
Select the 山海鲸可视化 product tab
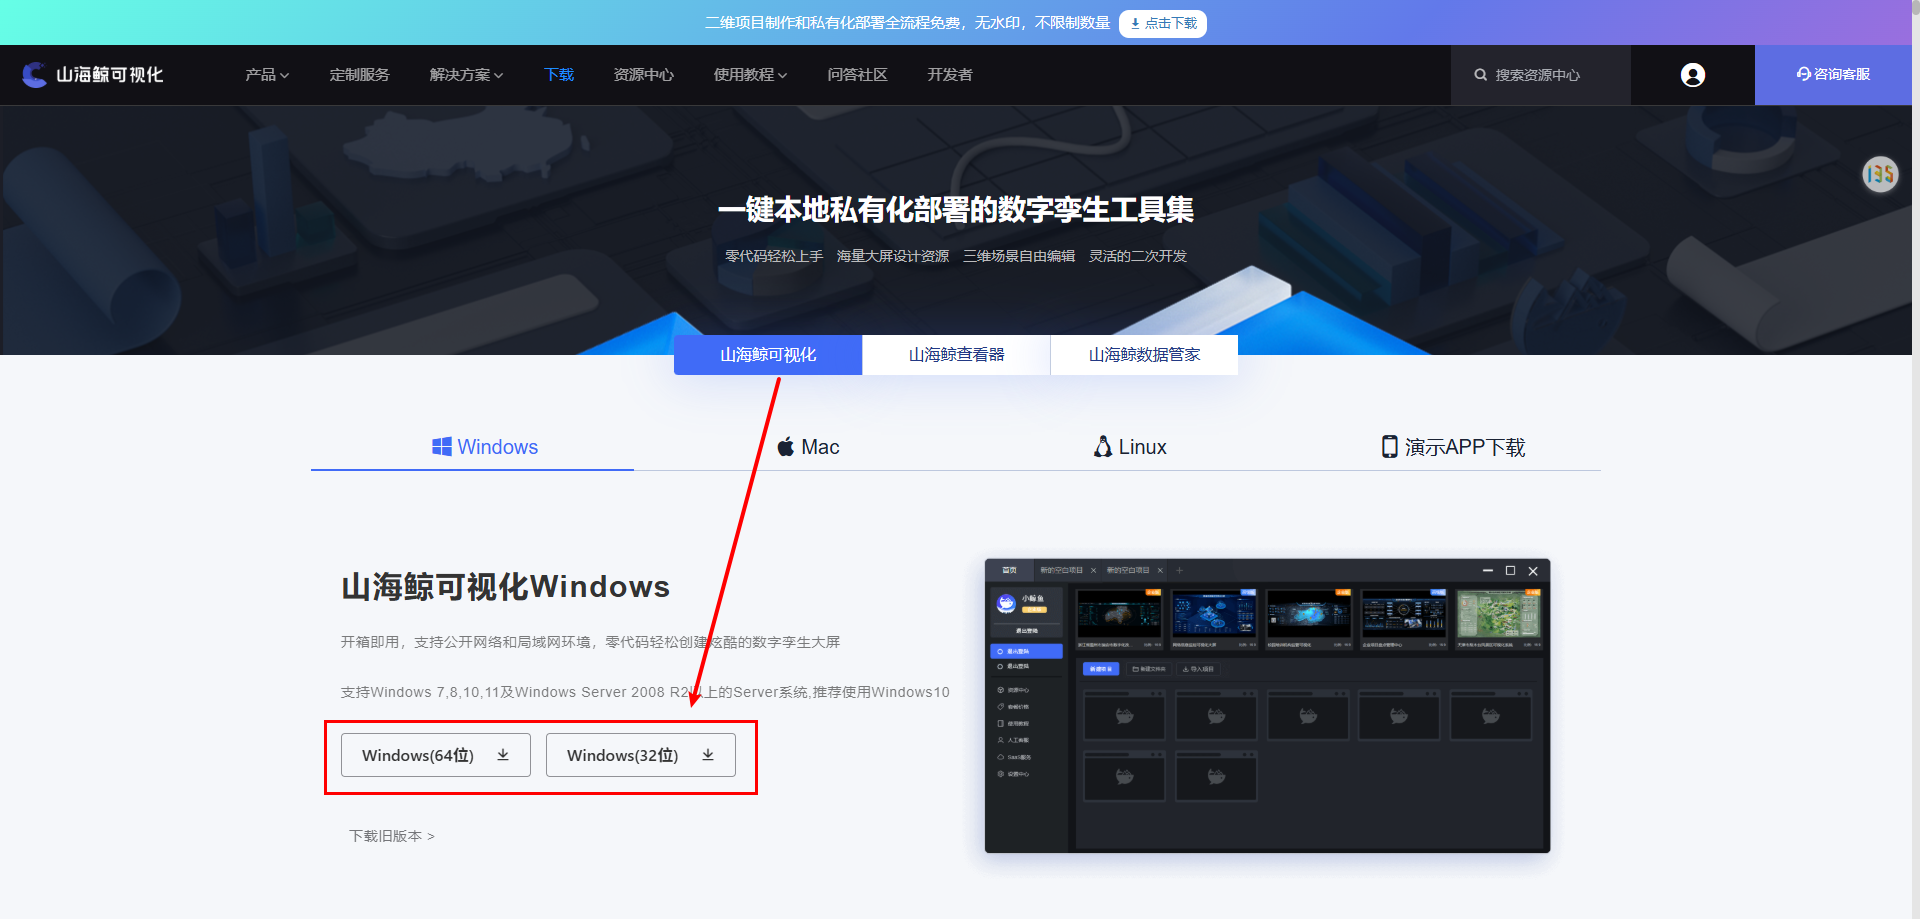click(768, 355)
